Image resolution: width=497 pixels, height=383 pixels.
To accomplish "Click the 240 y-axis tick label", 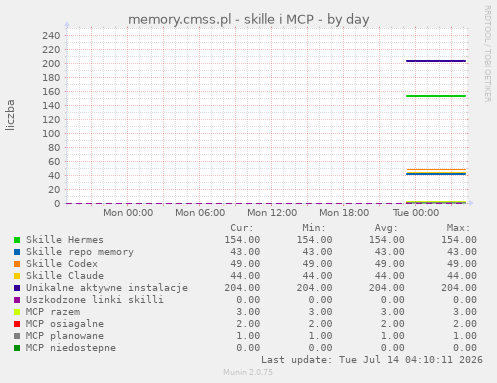I will [51, 36].
